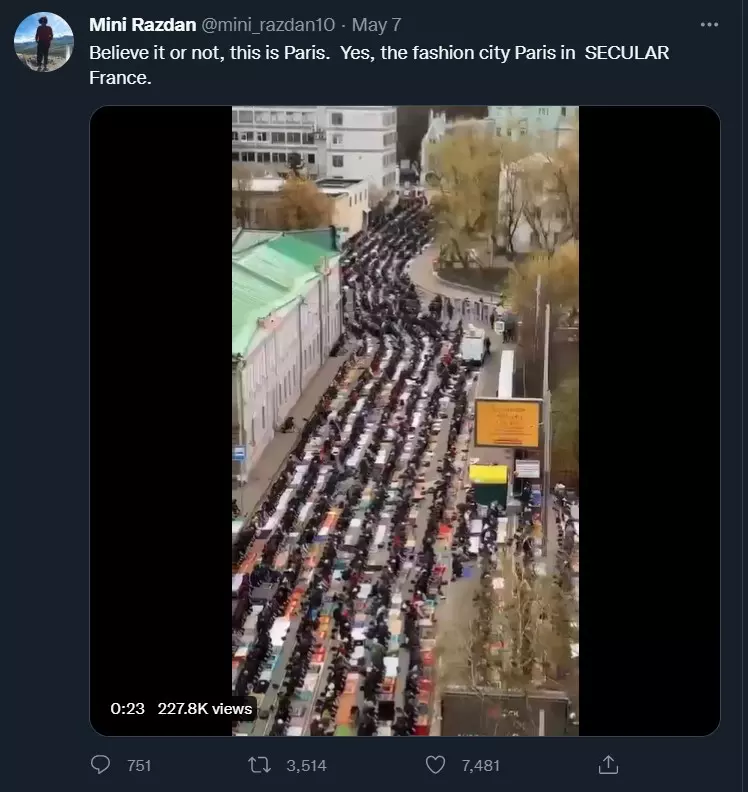The width and height of the screenshot is (748, 792).
Task: Click the 7,481 likes count
Action: 480,766
